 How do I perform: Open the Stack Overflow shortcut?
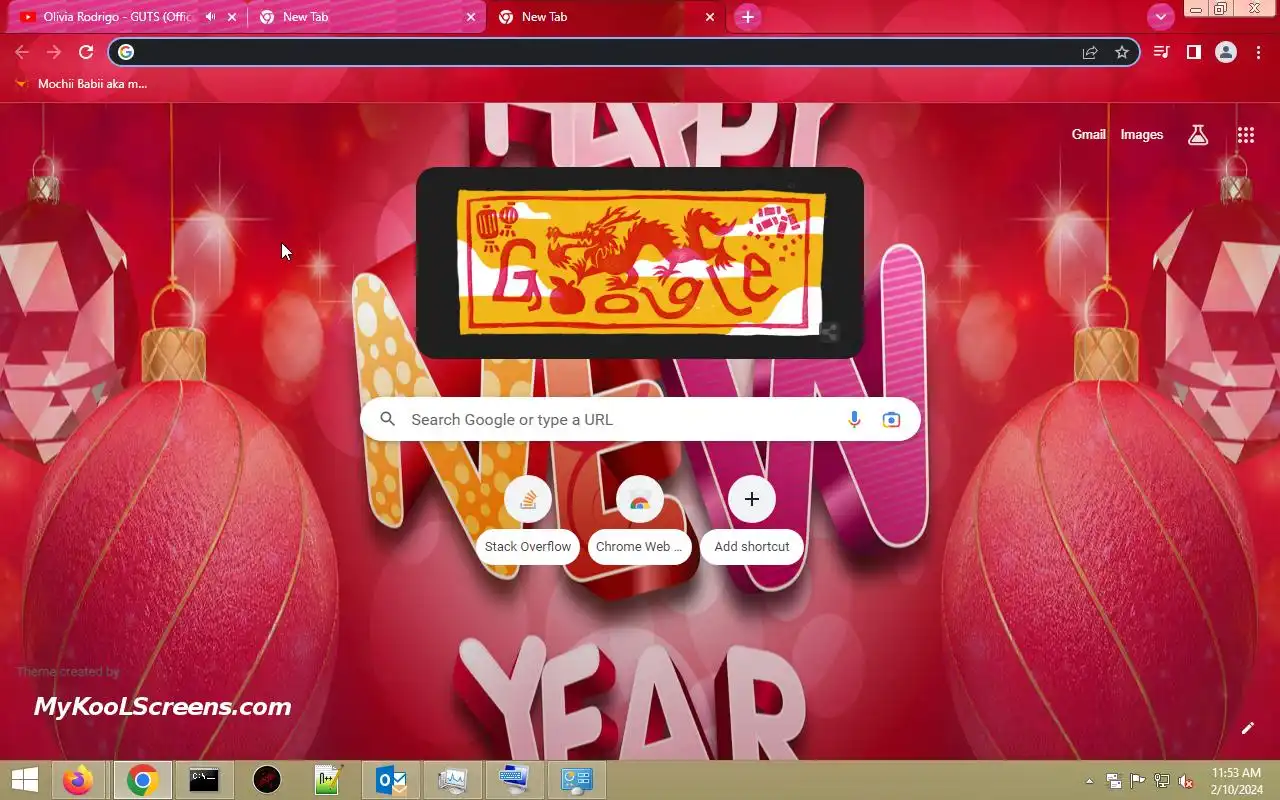pyautogui.click(x=528, y=522)
